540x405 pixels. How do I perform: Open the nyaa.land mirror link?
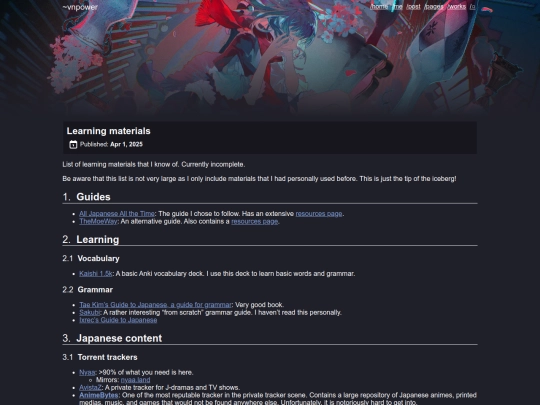coord(135,380)
